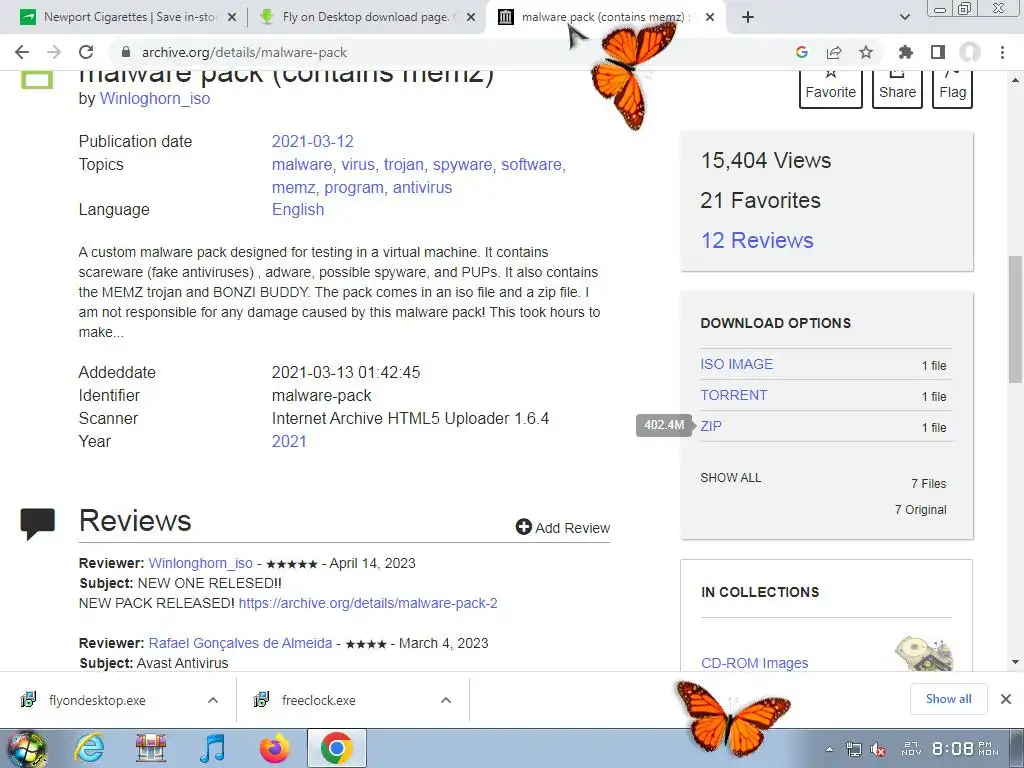
Task: Open Chrome profile avatar
Action: 970,52
